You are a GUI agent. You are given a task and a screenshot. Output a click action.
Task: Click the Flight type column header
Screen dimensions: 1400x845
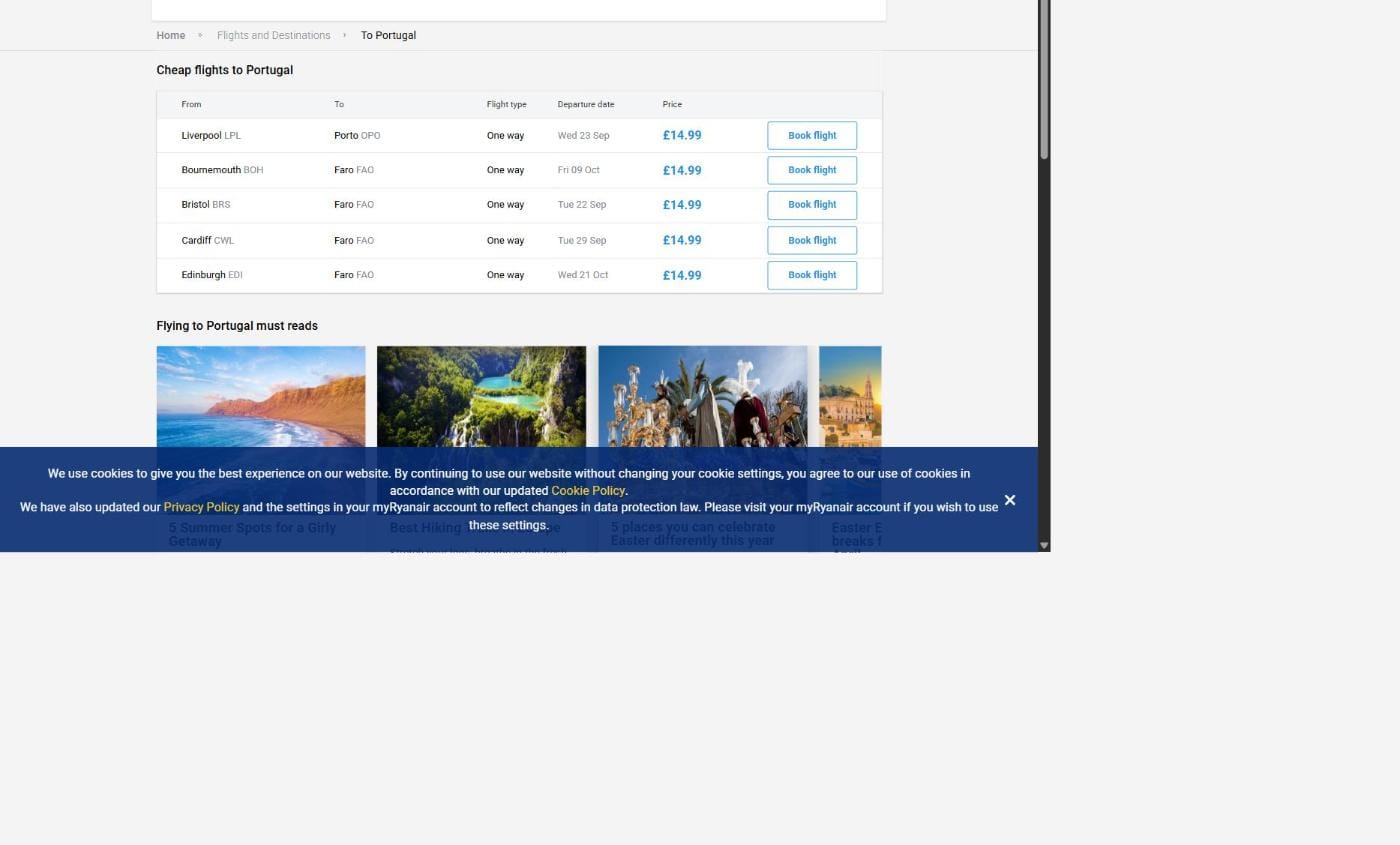(507, 104)
